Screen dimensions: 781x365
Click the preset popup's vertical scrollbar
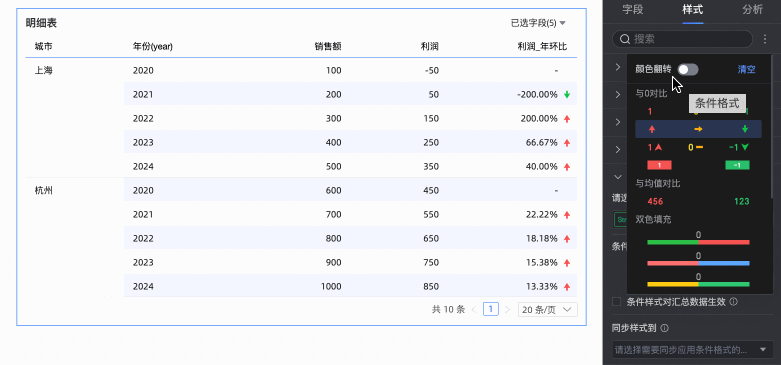pos(772,127)
